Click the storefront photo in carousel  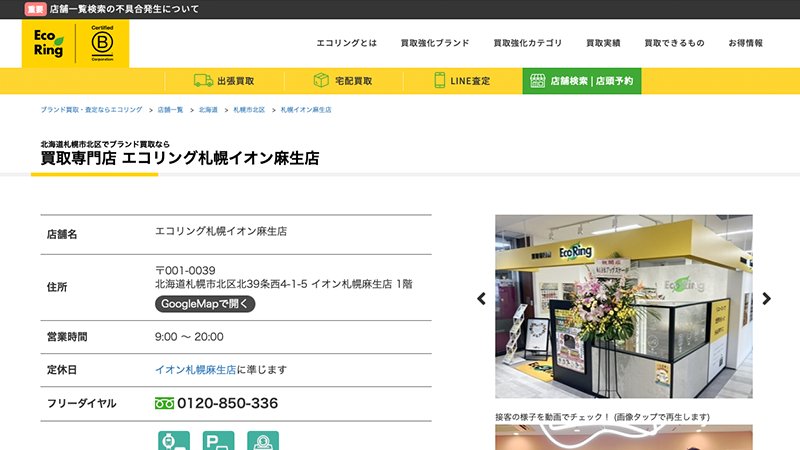623,300
